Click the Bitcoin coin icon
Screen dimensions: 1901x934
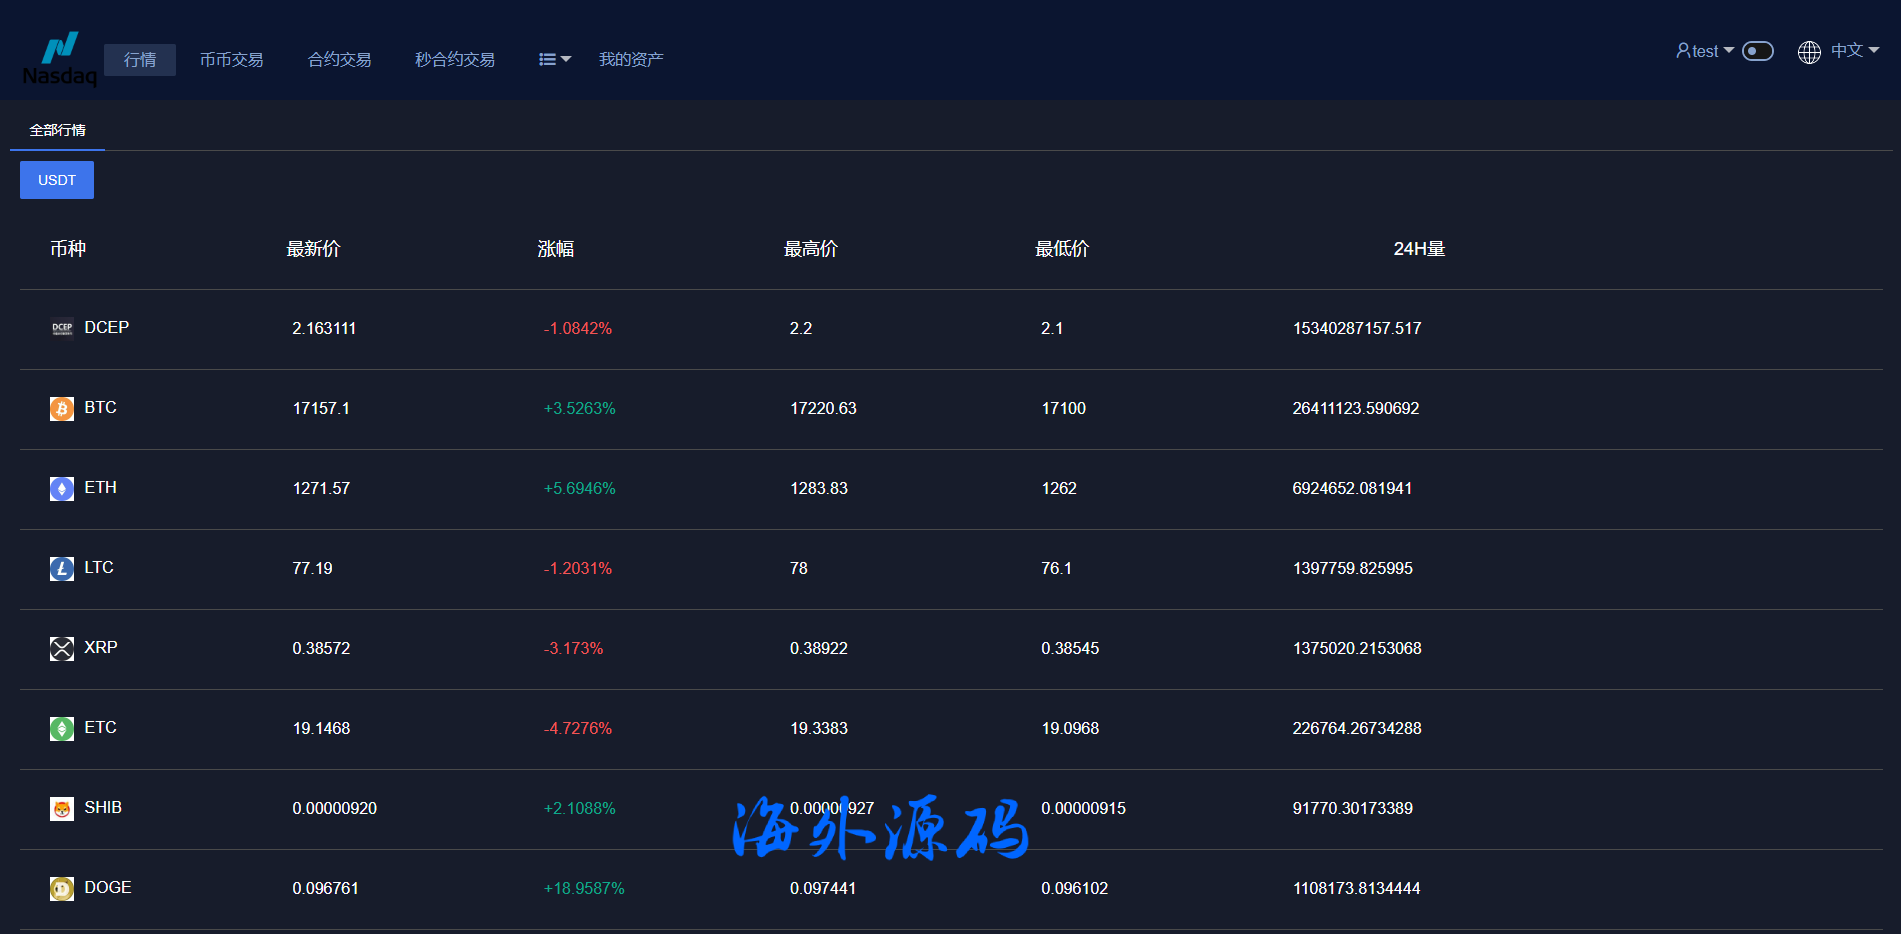click(62, 408)
